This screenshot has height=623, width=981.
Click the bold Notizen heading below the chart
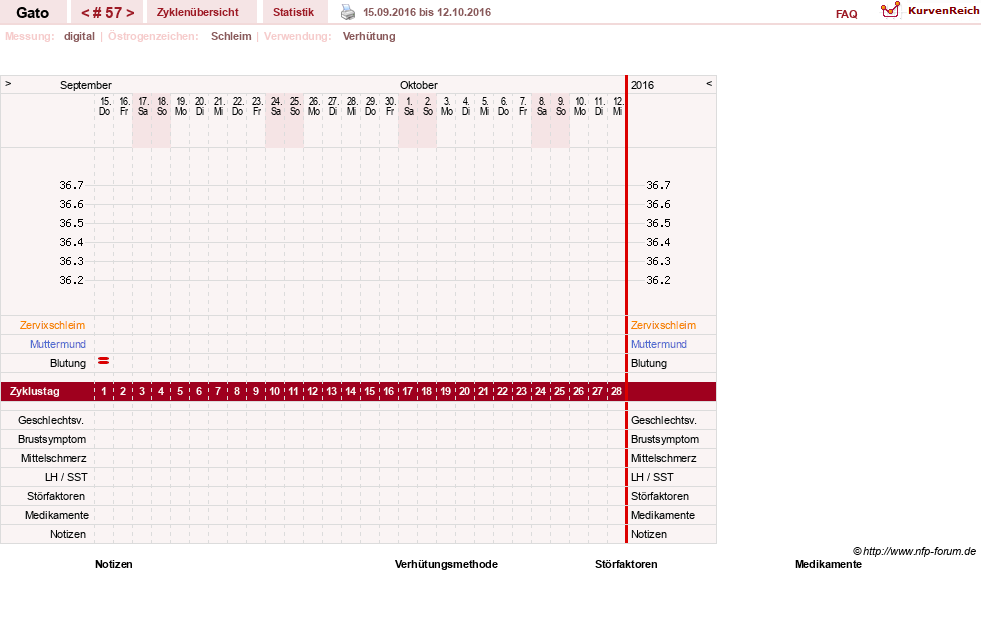pyautogui.click(x=114, y=564)
